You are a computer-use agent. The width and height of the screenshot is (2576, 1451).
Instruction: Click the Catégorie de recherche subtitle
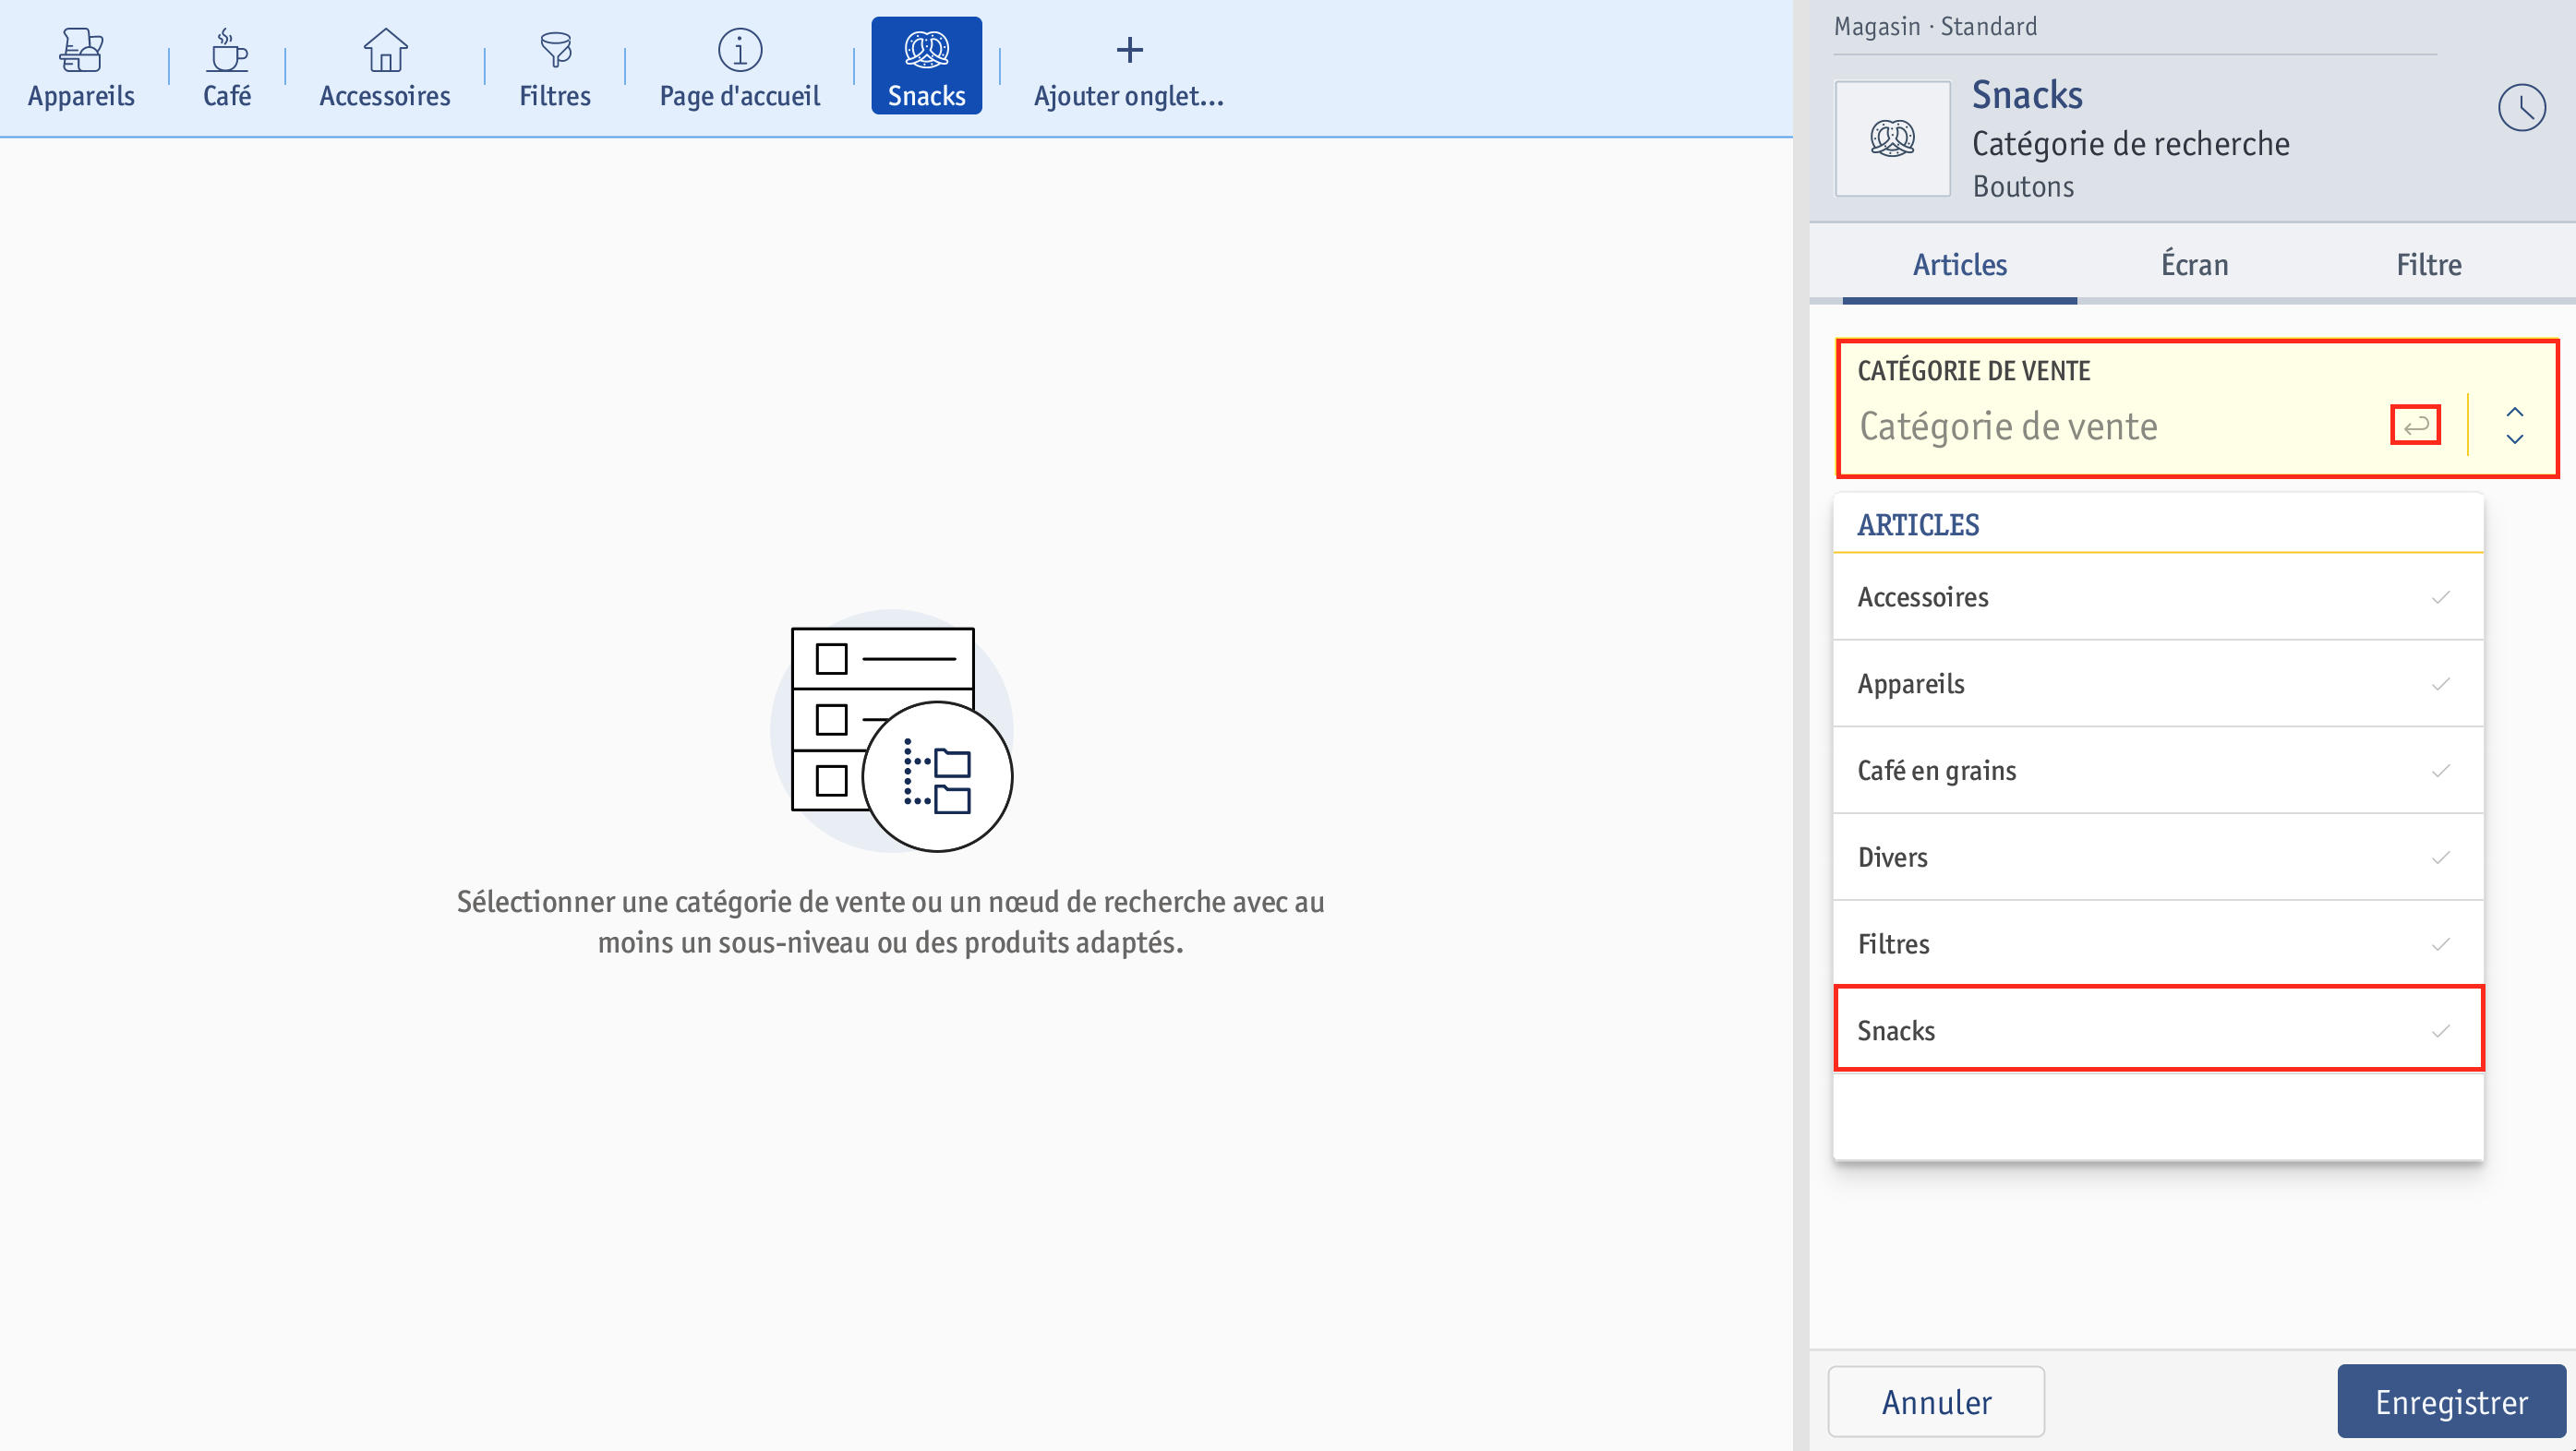[x=2131, y=145]
